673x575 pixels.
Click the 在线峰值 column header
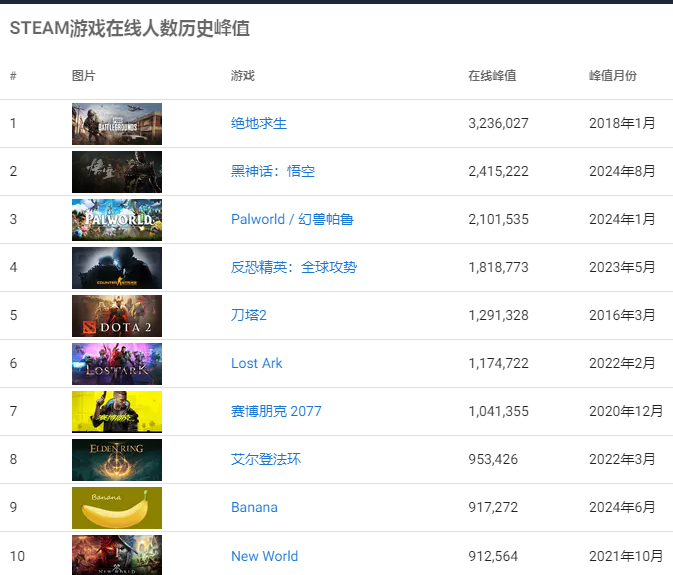(x=492, y=76)
